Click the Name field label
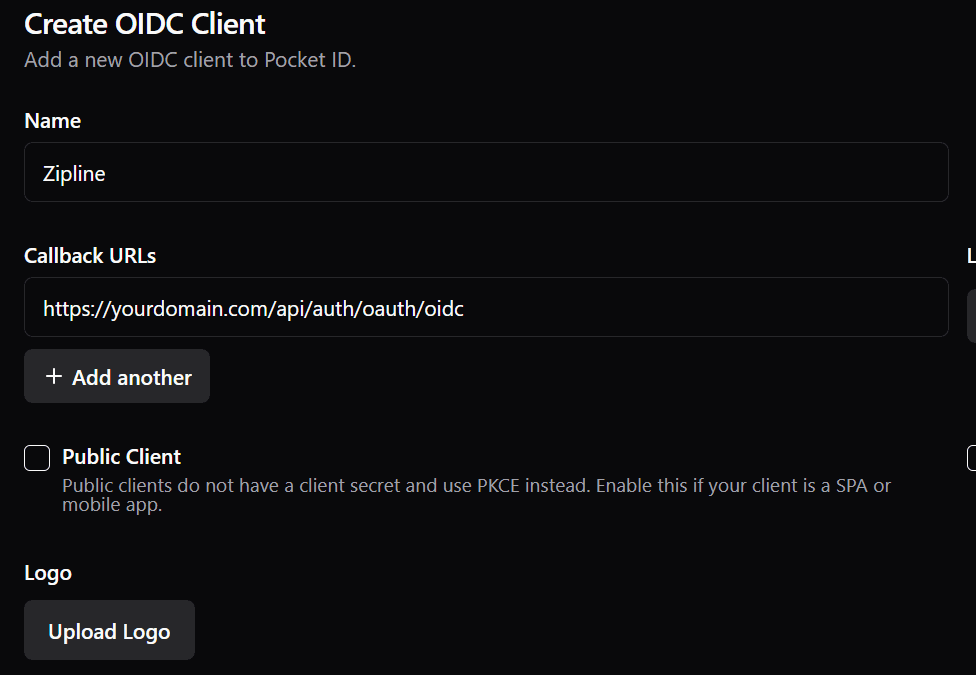 52,120
